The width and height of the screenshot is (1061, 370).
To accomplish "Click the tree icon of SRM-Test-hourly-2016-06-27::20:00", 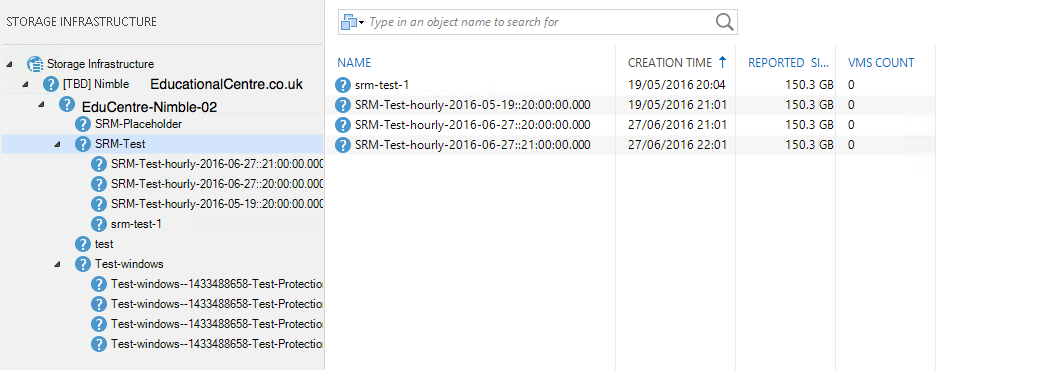I will (99, 184).
